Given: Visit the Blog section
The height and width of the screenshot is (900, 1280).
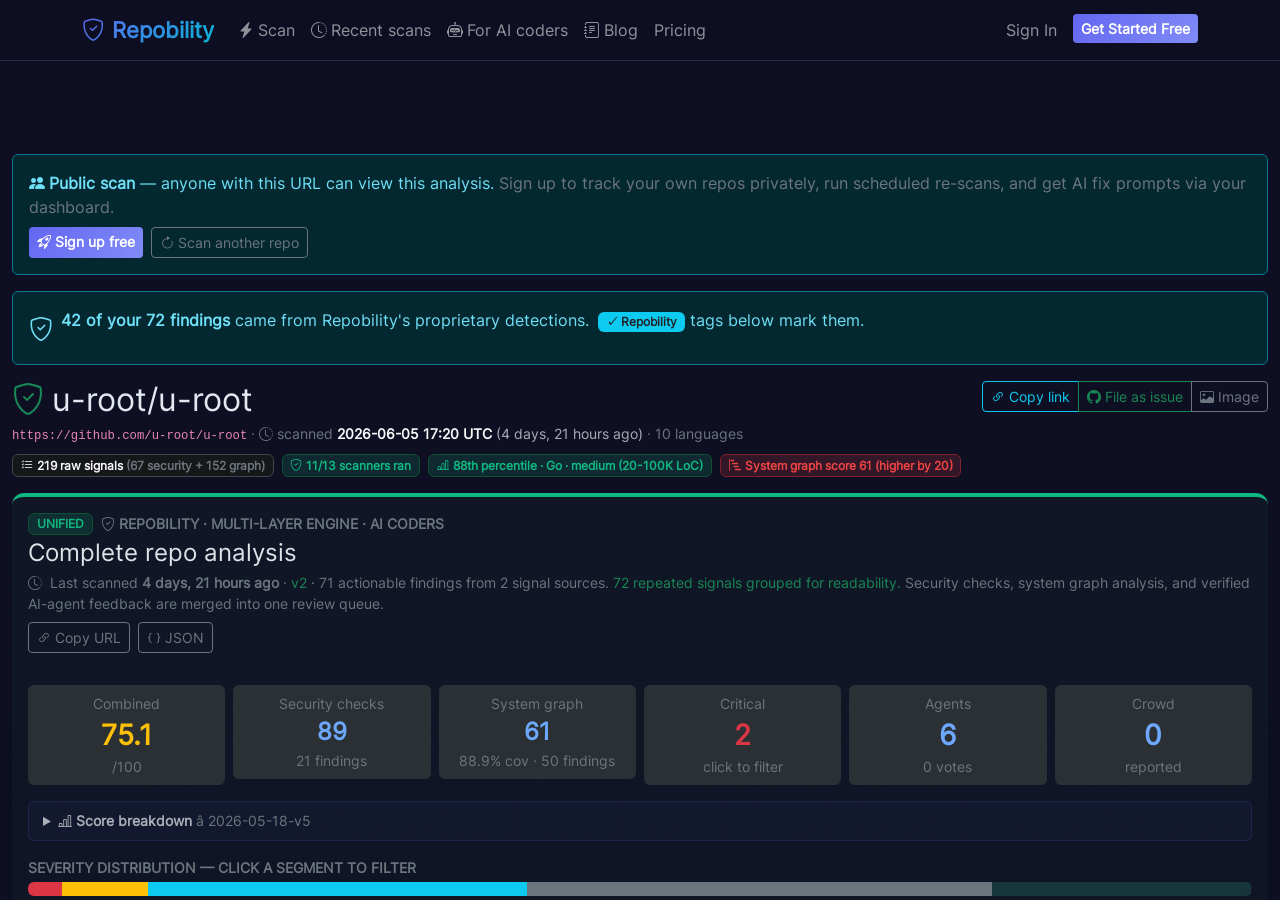Looking at the screenshot, I should click(611, 30).
